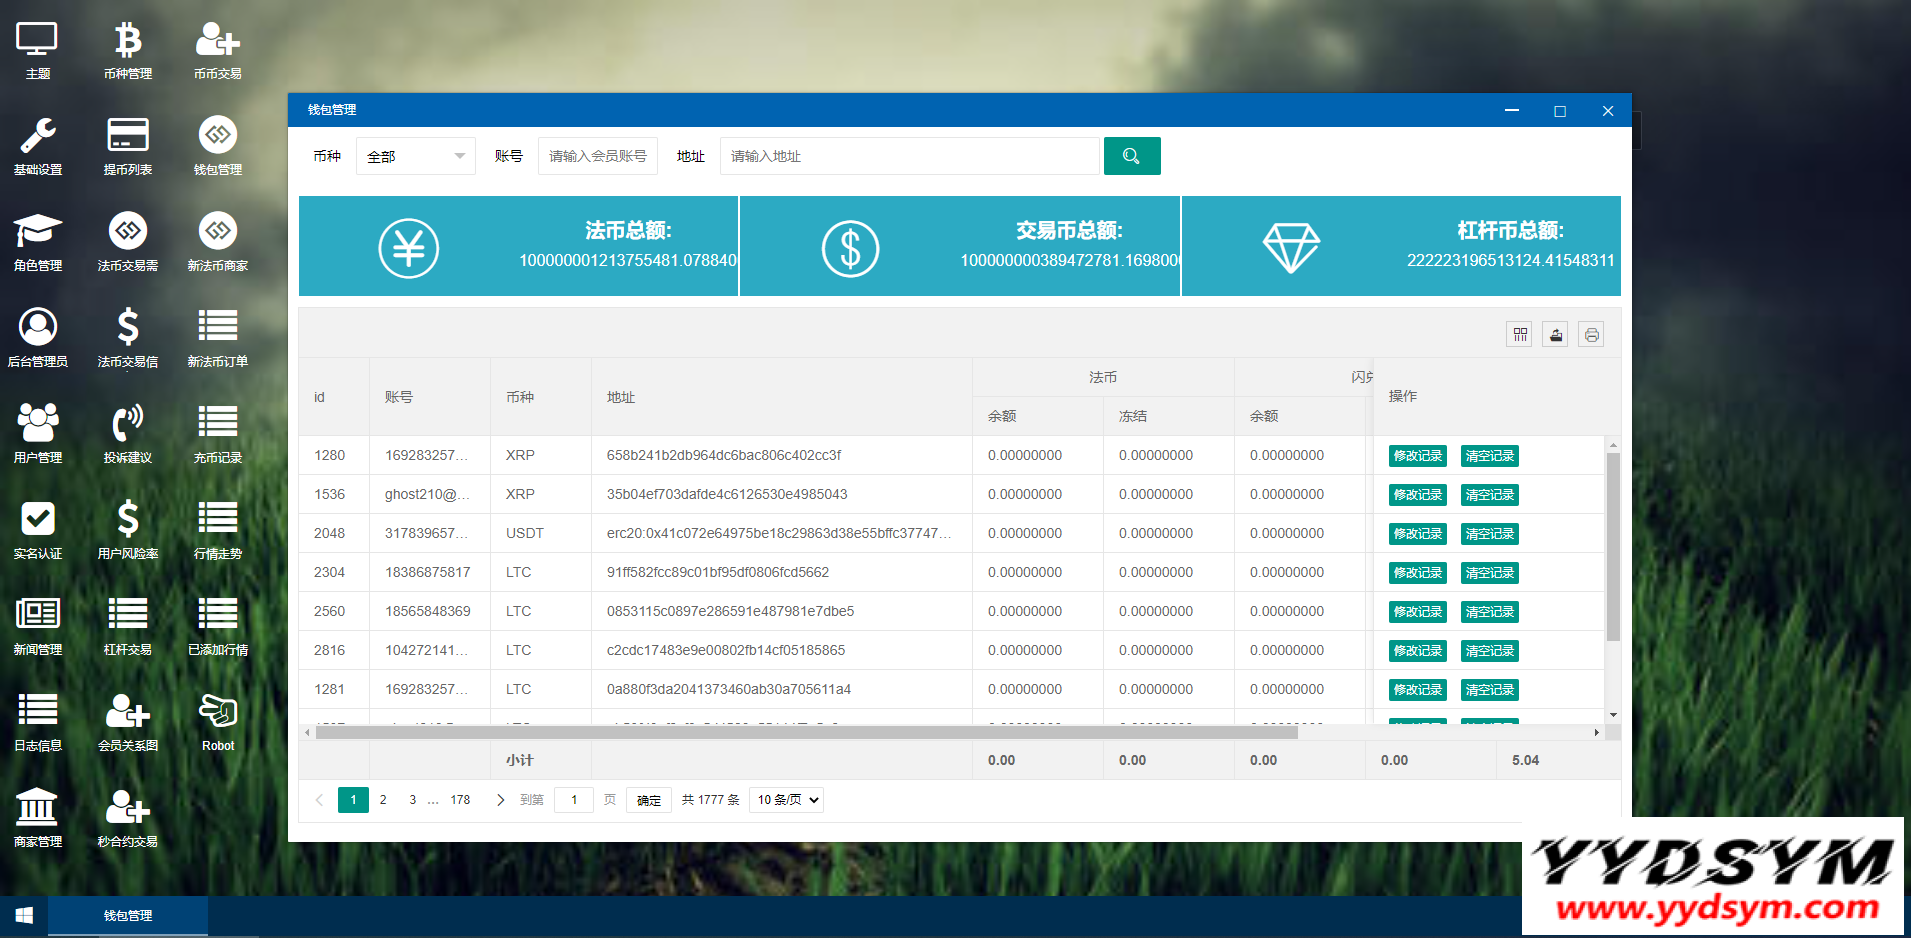
Task: Jump to last page 178
Action: pyautogui.click(x=460, y=800)
